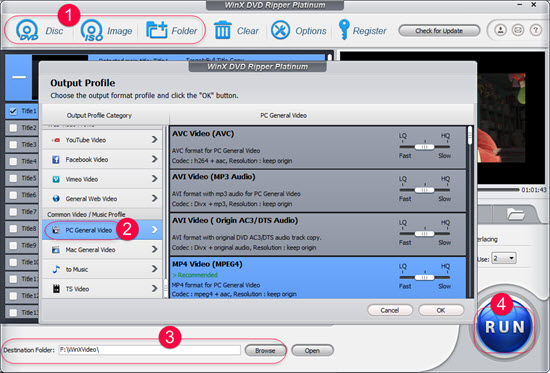This screenshot has height=373, width=550.
Task: Expand the YouTube Video category arrow
Action: tap(154, 140)
